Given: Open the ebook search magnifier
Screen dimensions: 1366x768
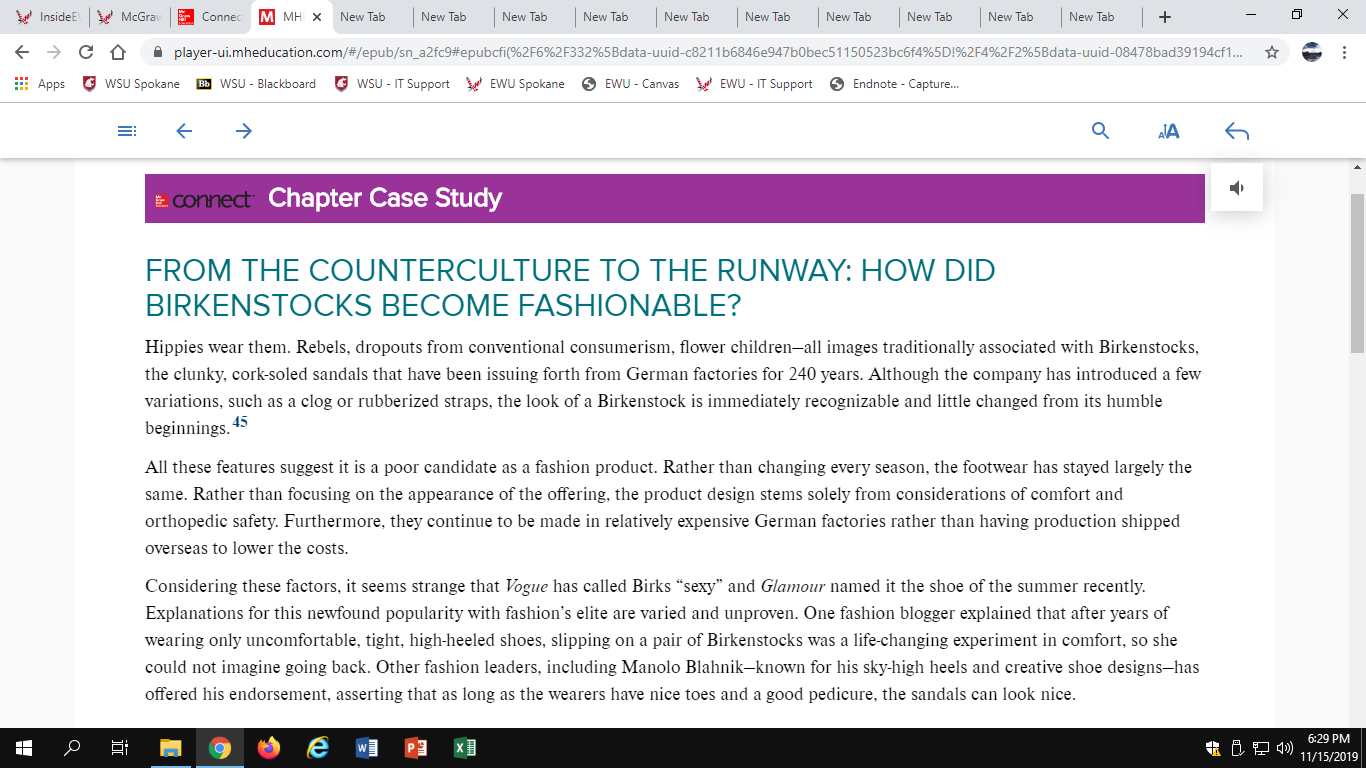Looking at the screenshot, I should pyautogui.click(x=1100, y=131).
